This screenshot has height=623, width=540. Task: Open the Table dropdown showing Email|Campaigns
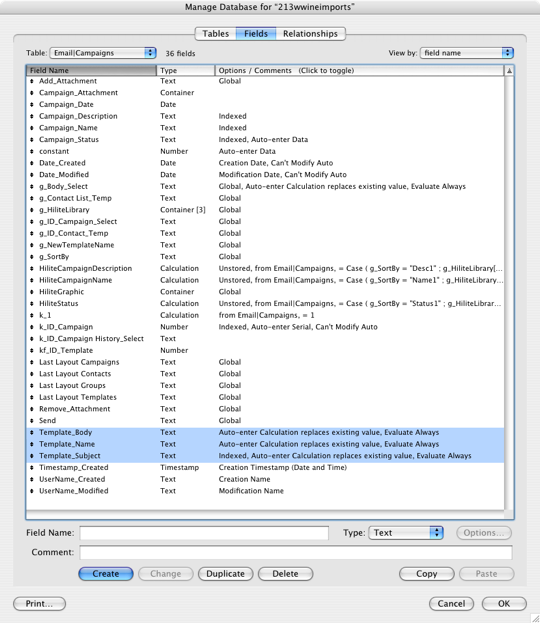[103, 53]
